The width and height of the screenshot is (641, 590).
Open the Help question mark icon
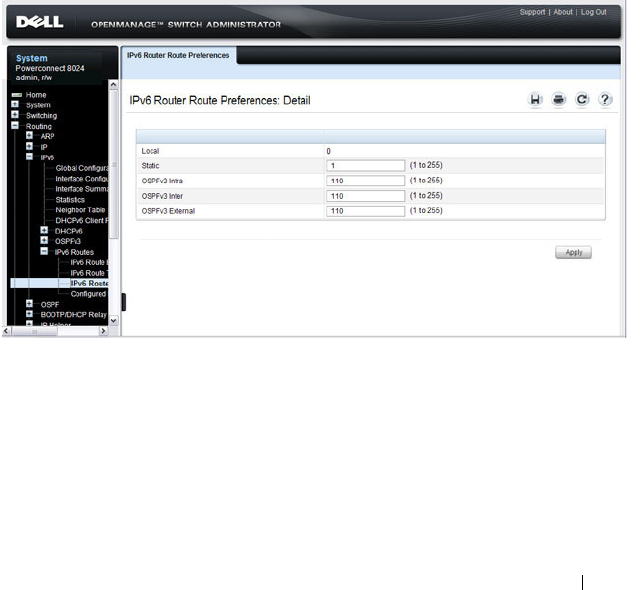[x=605, y=99]
